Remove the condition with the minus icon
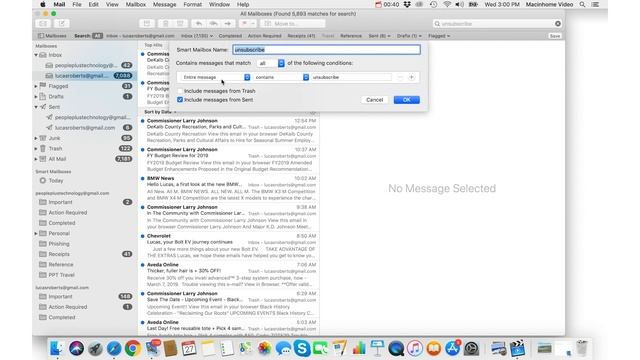 click(x=400, y=77)
